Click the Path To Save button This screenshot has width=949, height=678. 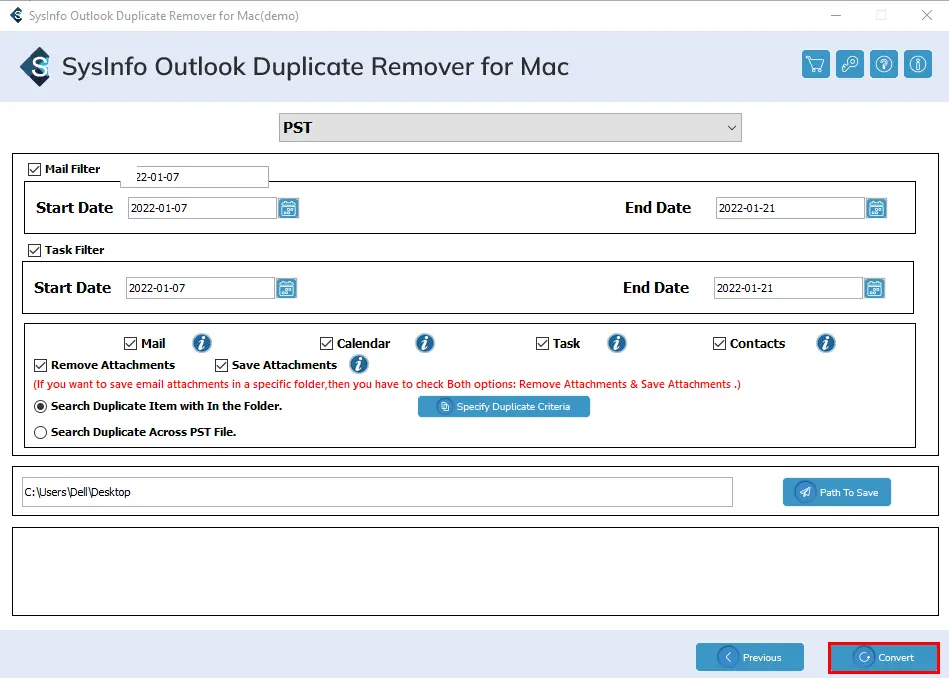(836, 492)
